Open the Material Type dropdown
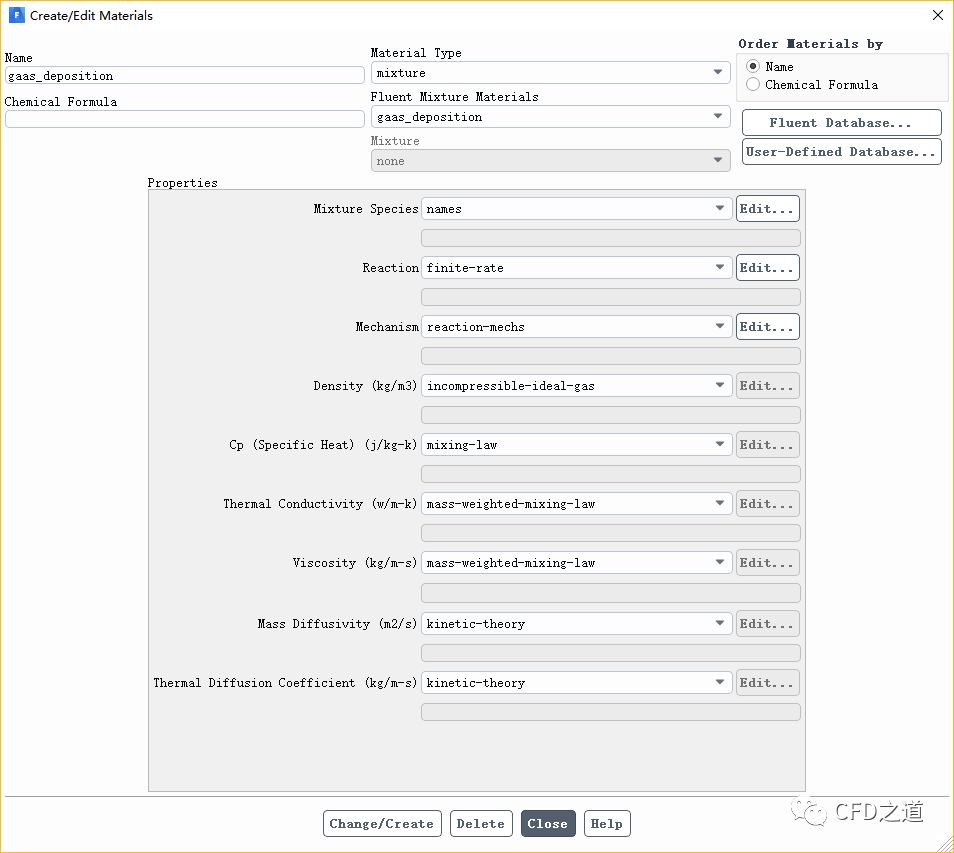The height and width of the screenshot is (853, 954). pos(550,73)
